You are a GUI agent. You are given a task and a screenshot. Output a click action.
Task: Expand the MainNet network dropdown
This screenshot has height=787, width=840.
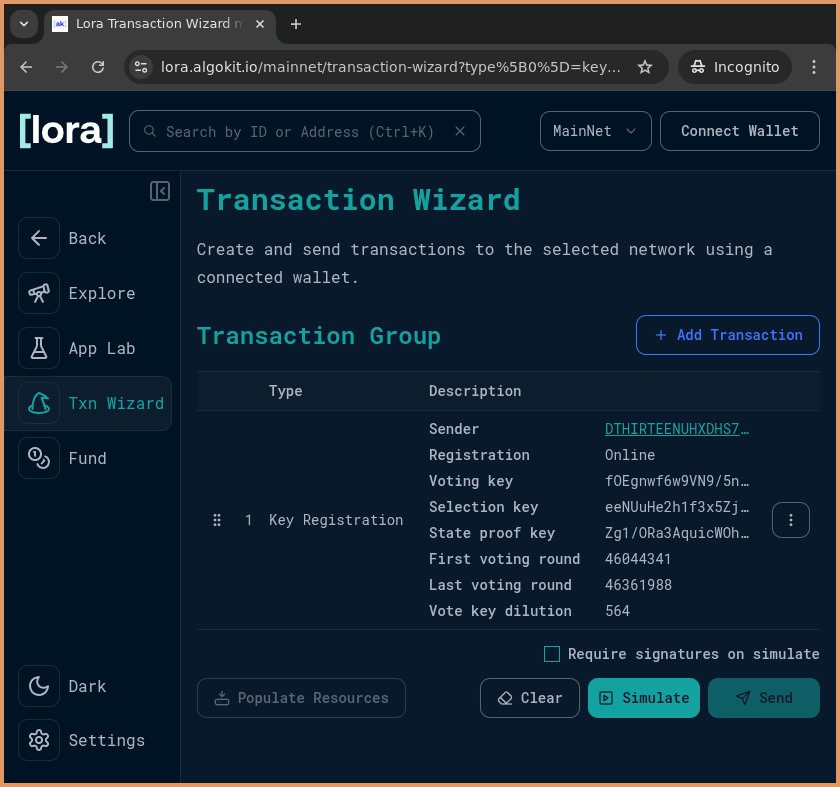coord(595,131)
